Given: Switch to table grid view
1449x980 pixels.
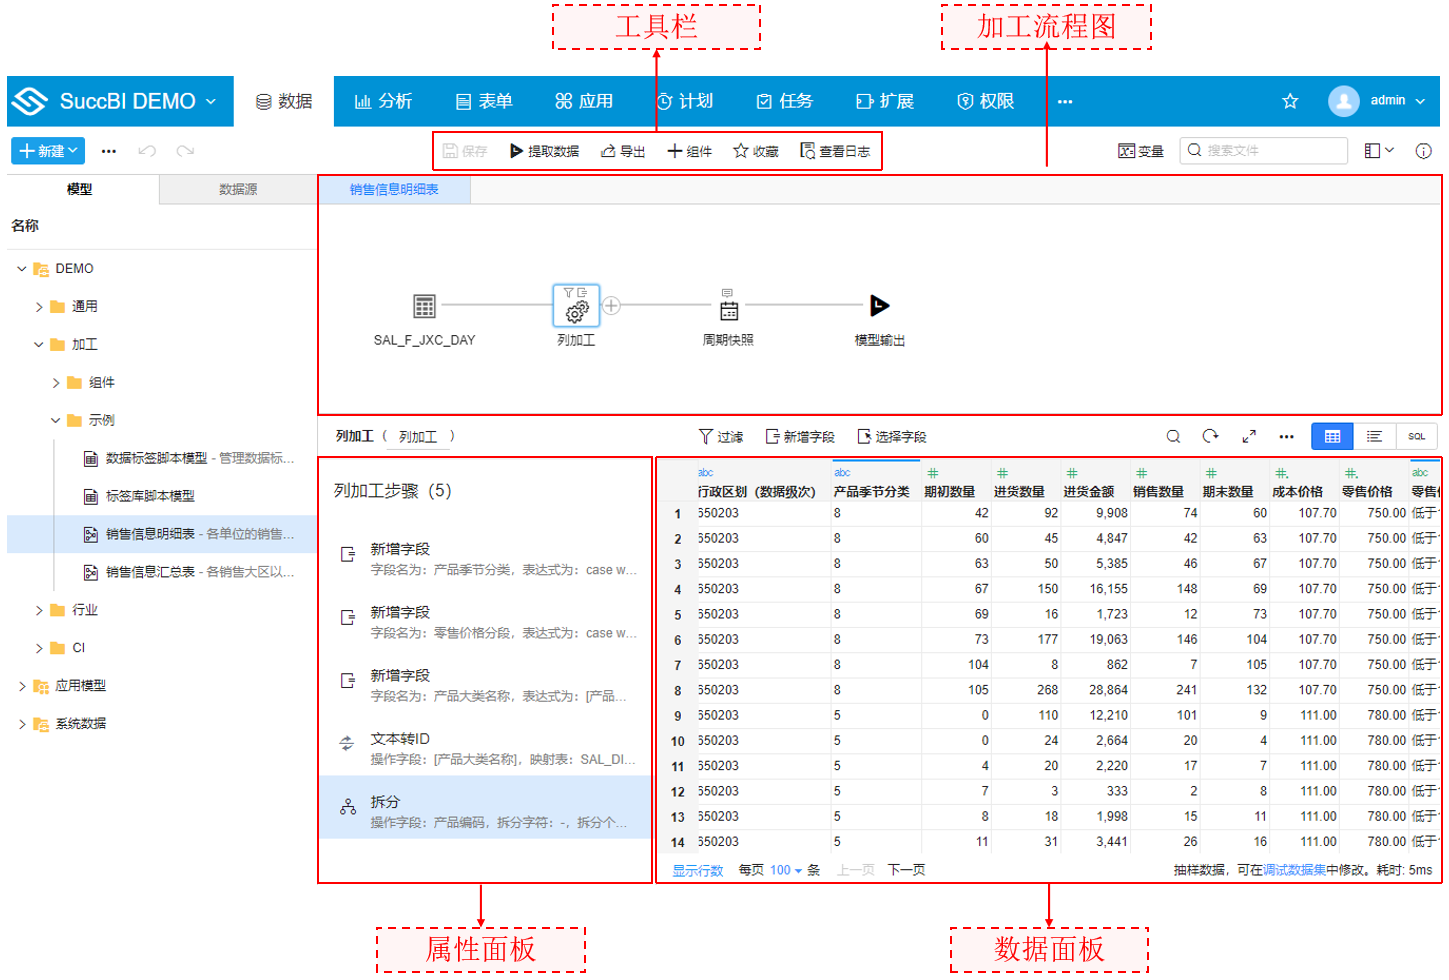Looking at the screenshot, I should (x=1332, y=437).
